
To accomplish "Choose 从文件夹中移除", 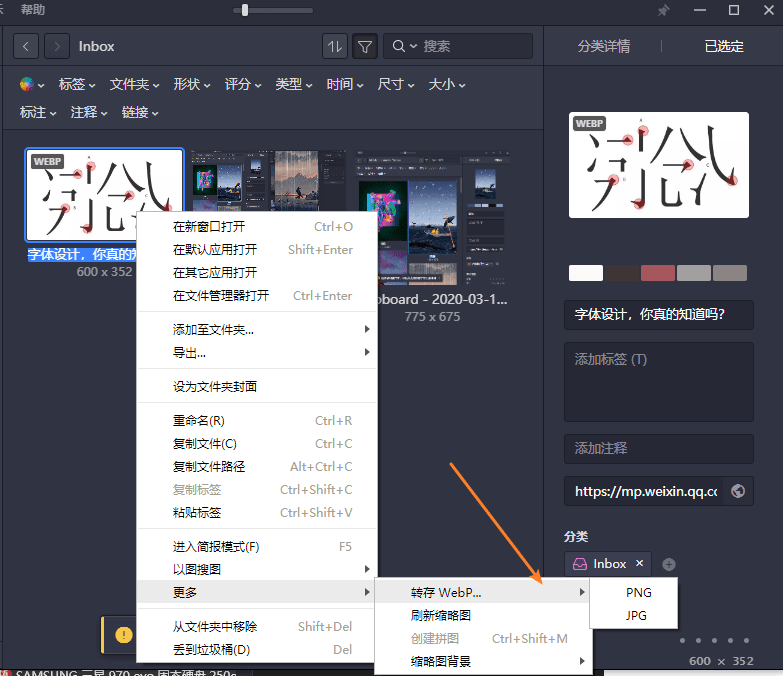I will [257, 627].
